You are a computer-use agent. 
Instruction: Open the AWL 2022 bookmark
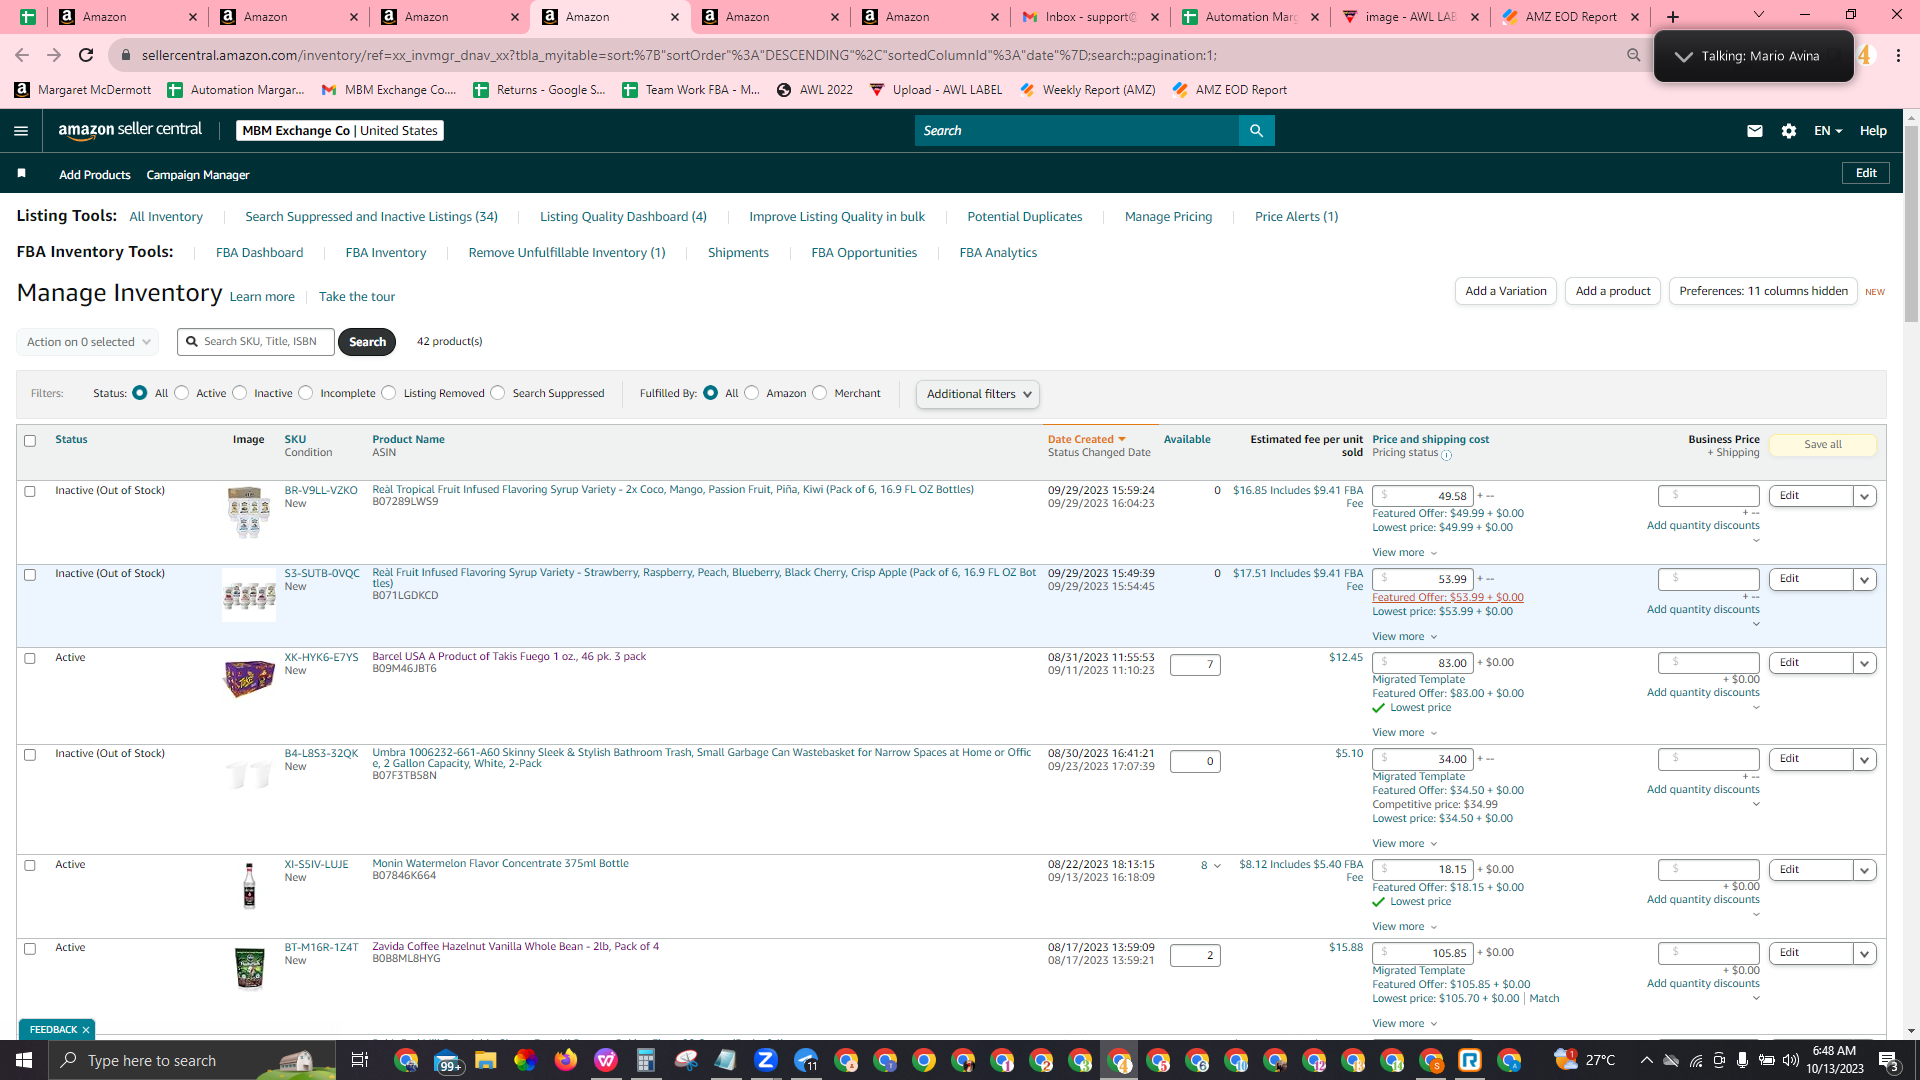816,90
